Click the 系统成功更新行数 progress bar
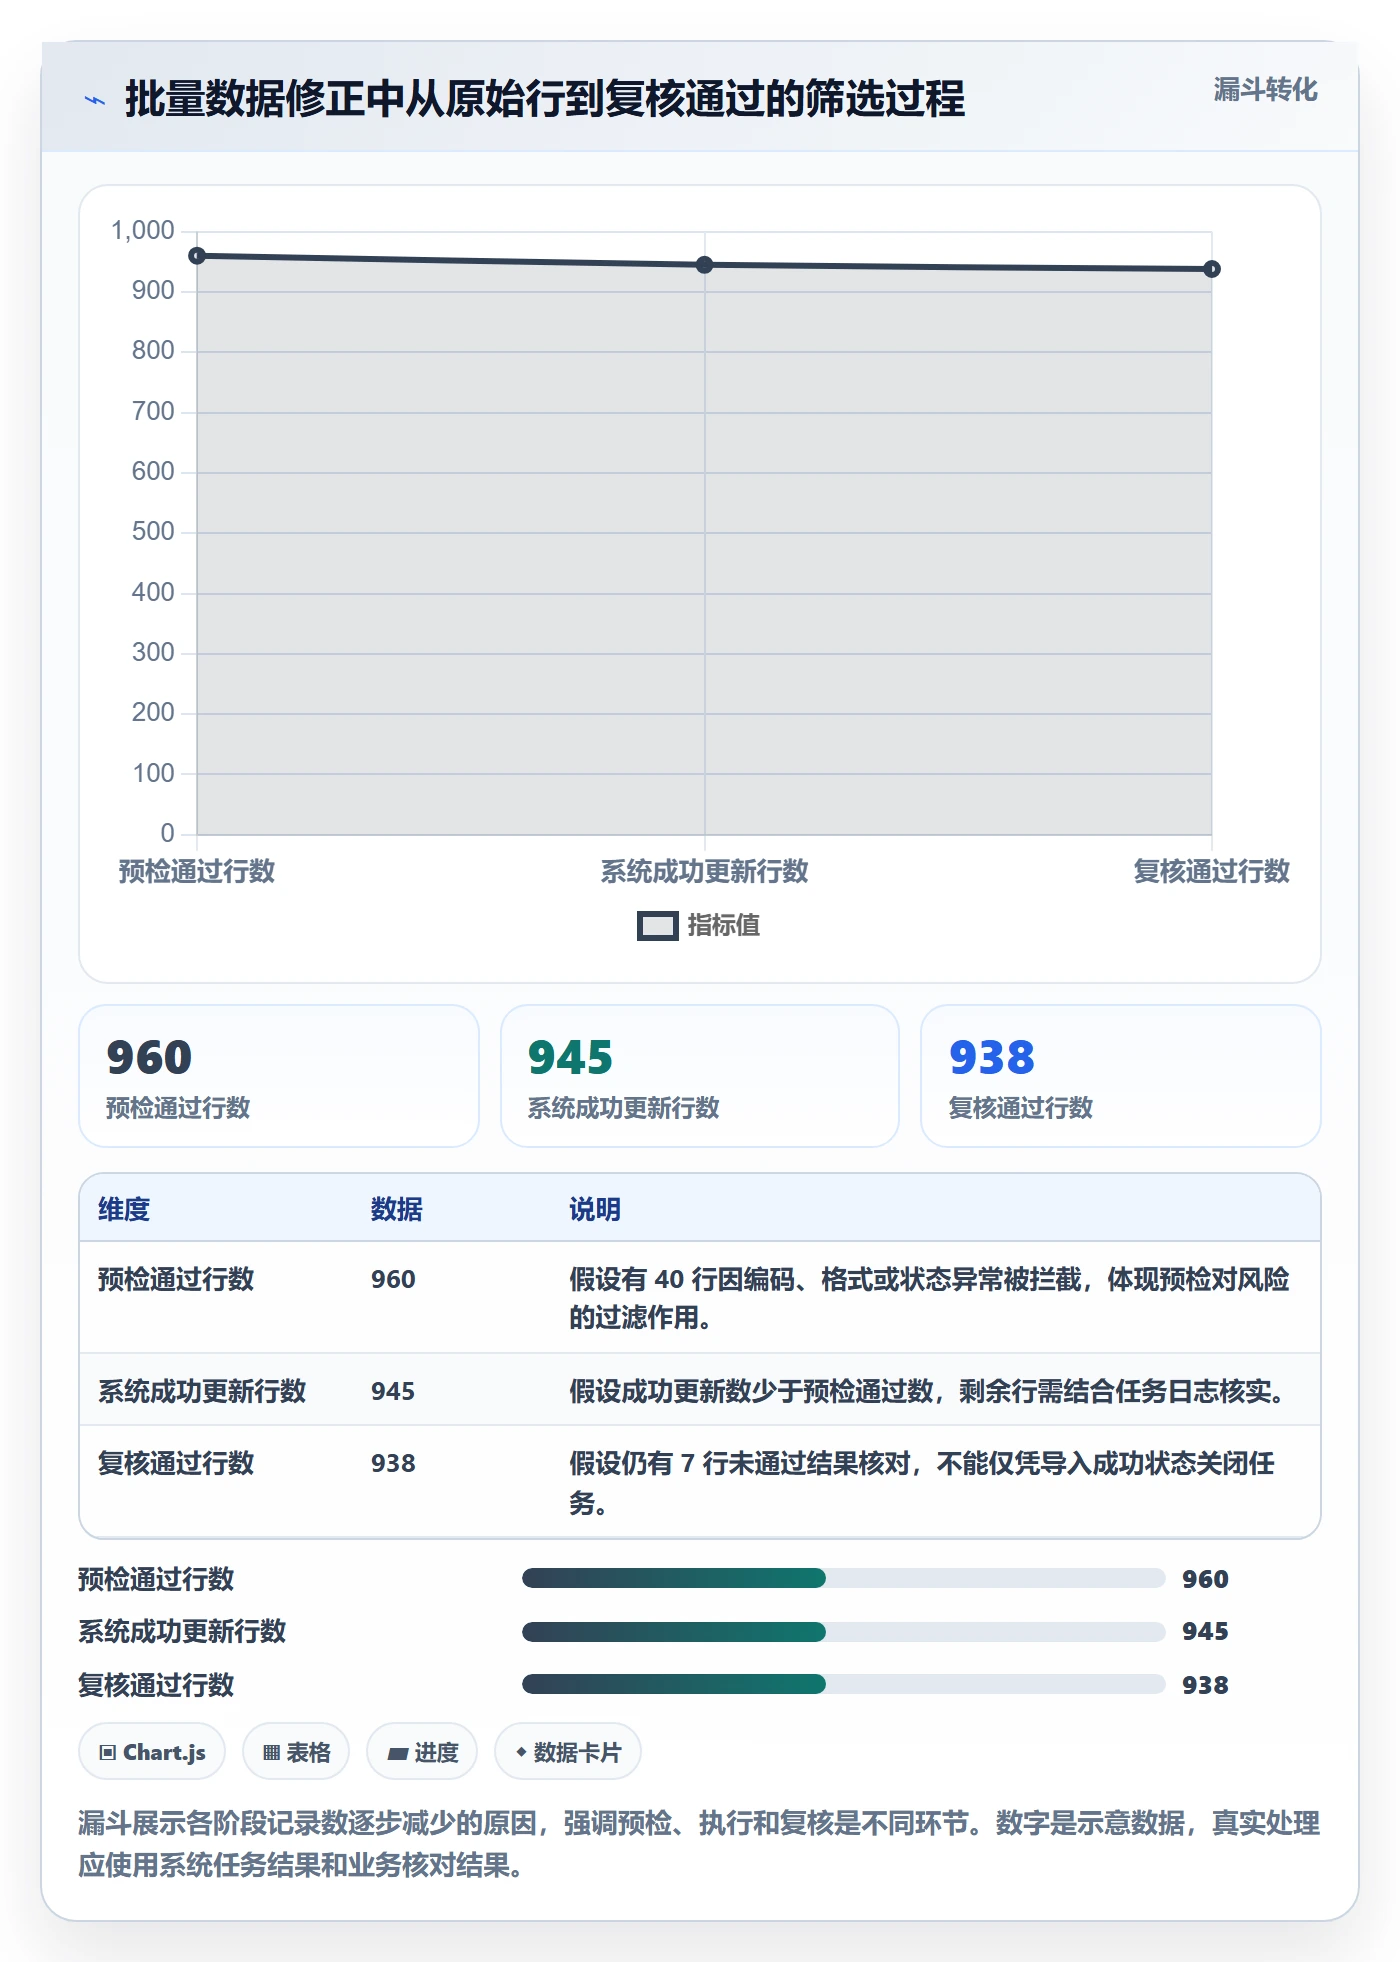1400x1962 pixels. click(x=843, y=1632)
